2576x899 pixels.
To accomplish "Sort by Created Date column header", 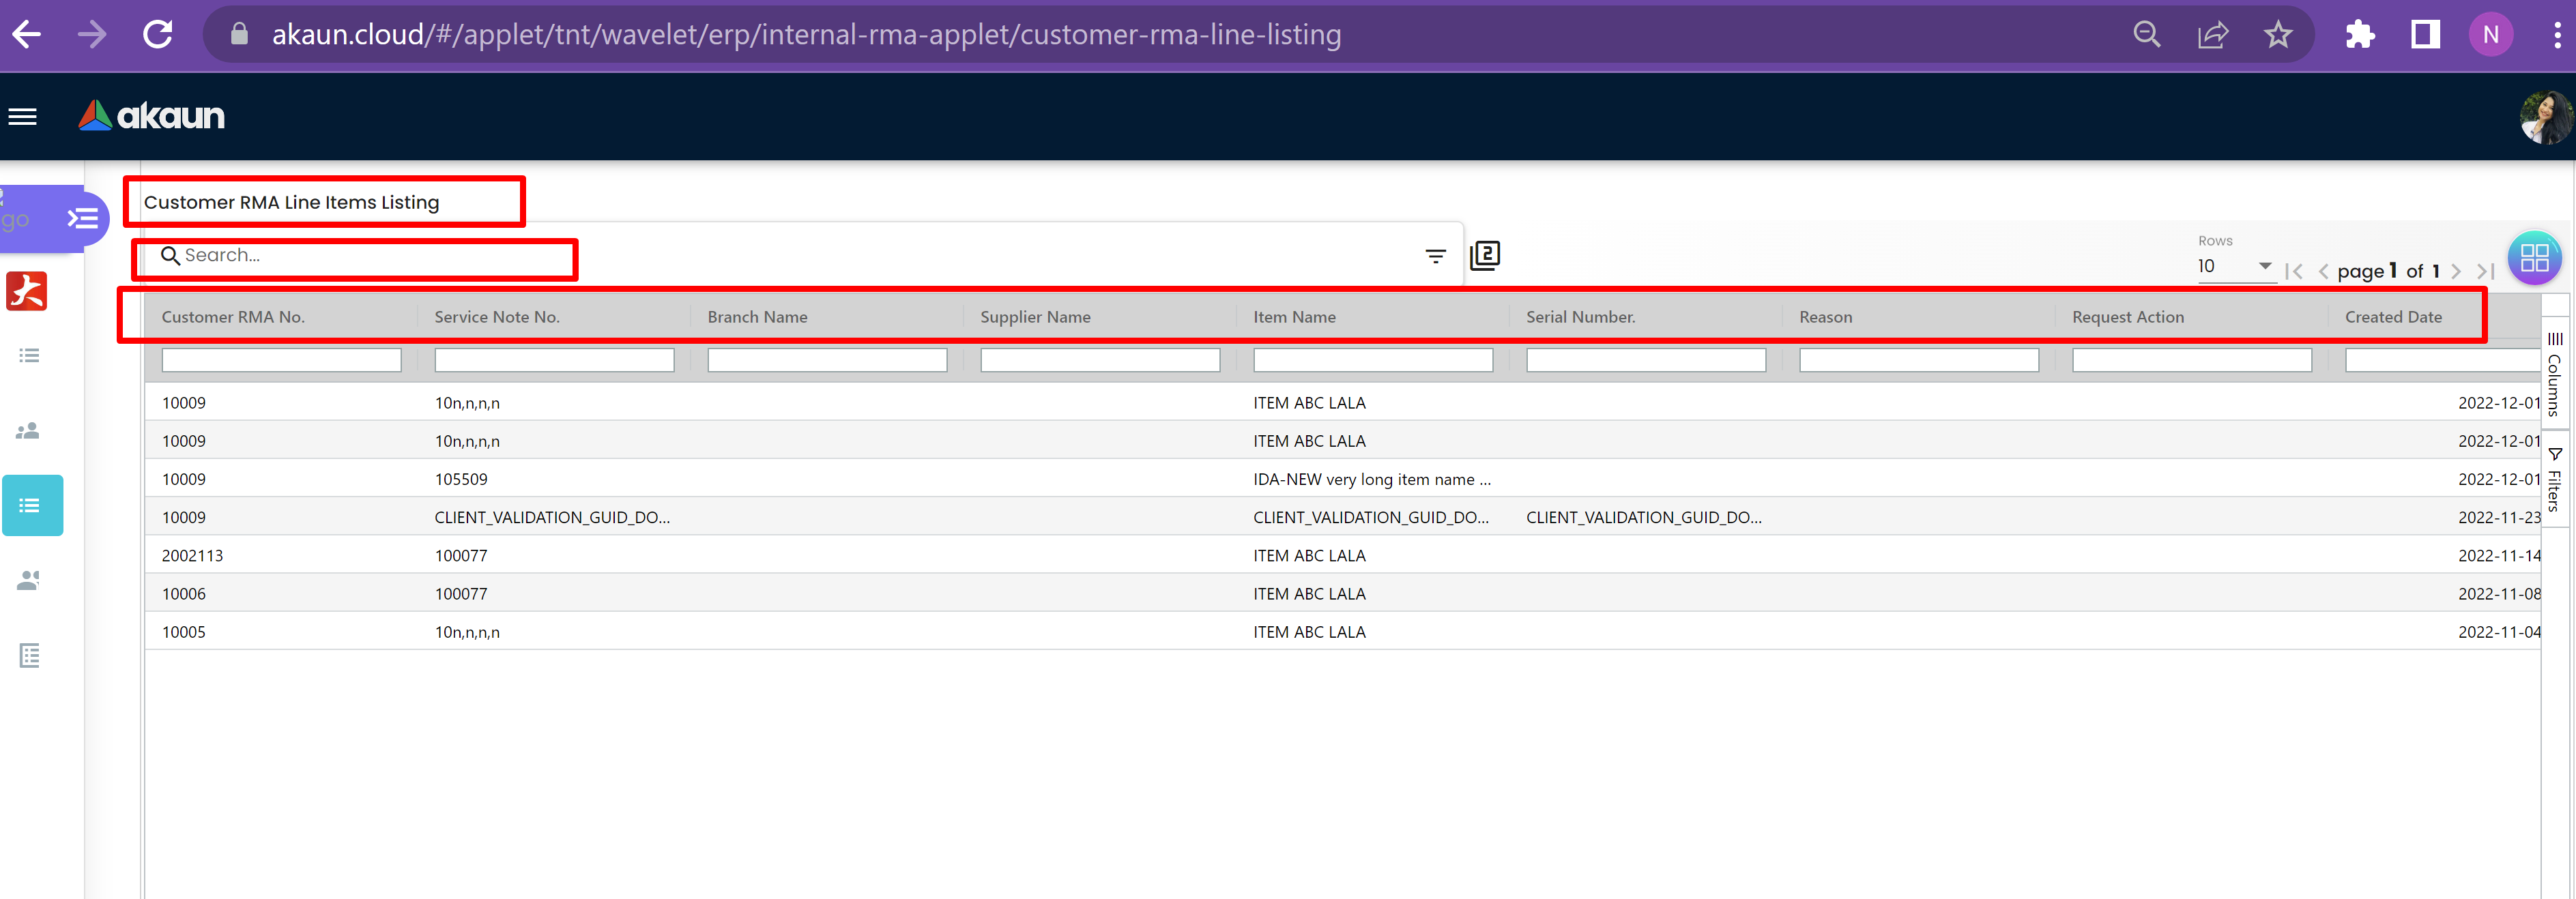I will pos(2393,317).
